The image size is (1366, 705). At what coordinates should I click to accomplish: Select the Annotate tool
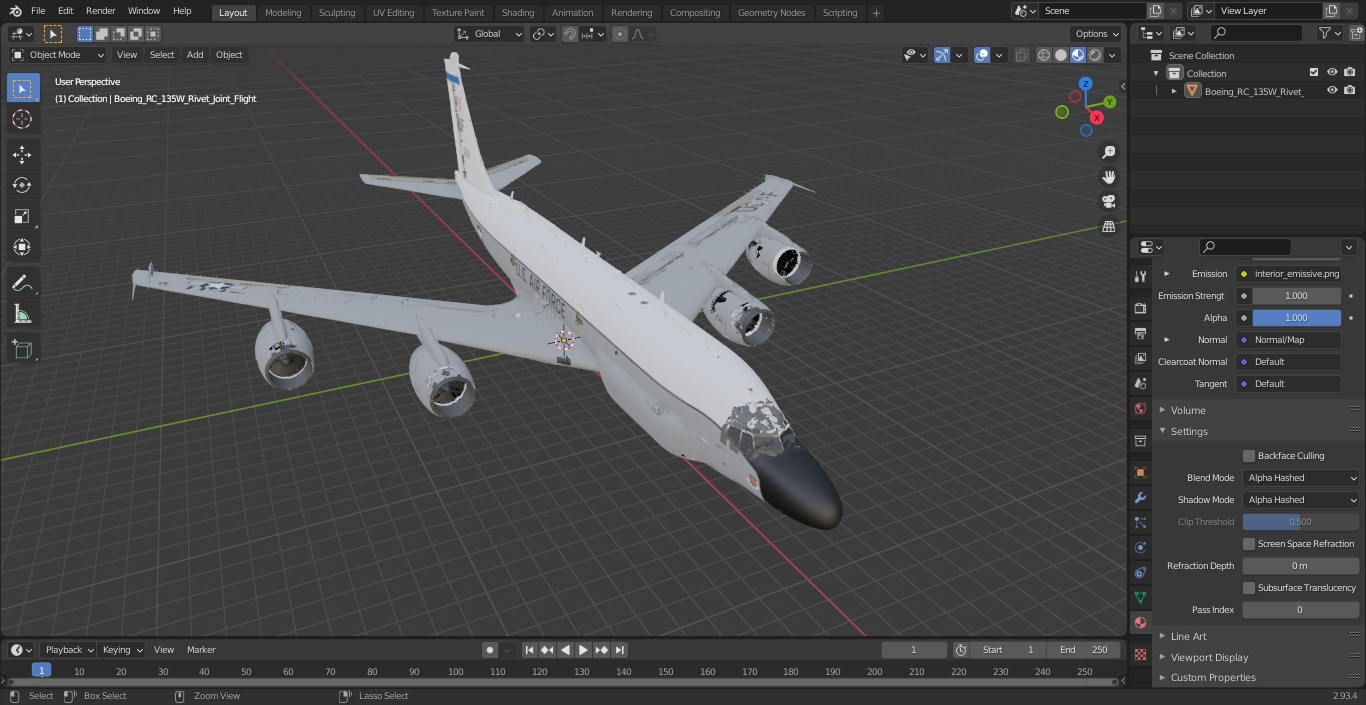tap(22, 284)
